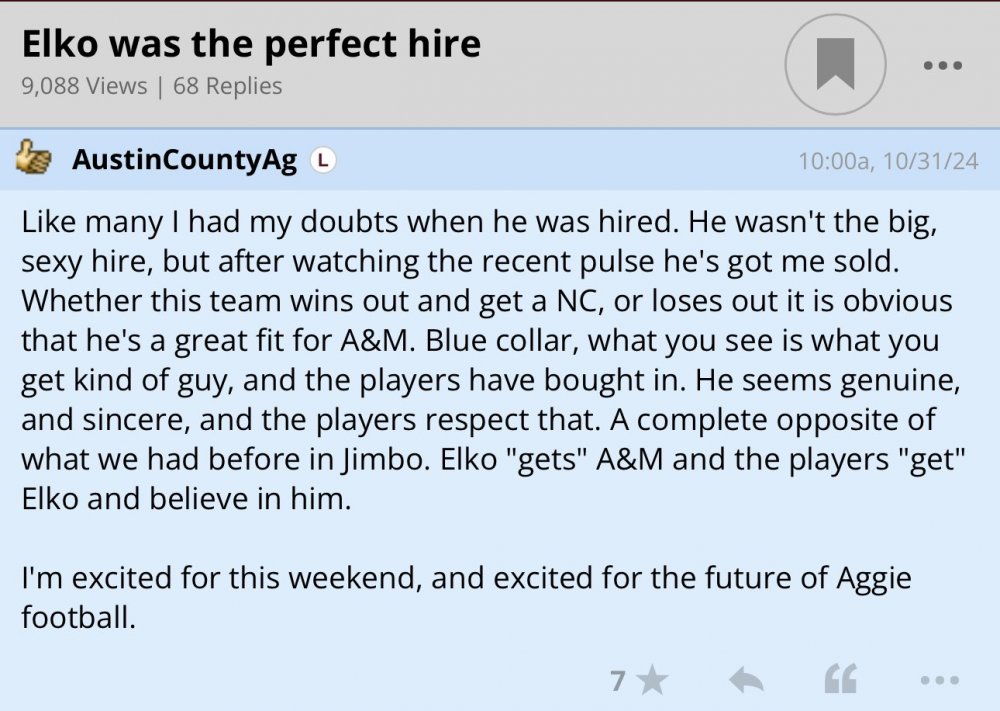Click the "68 Replies" count
The image size is (1000, 711).
pyautogui.click(x=228, y=86)
